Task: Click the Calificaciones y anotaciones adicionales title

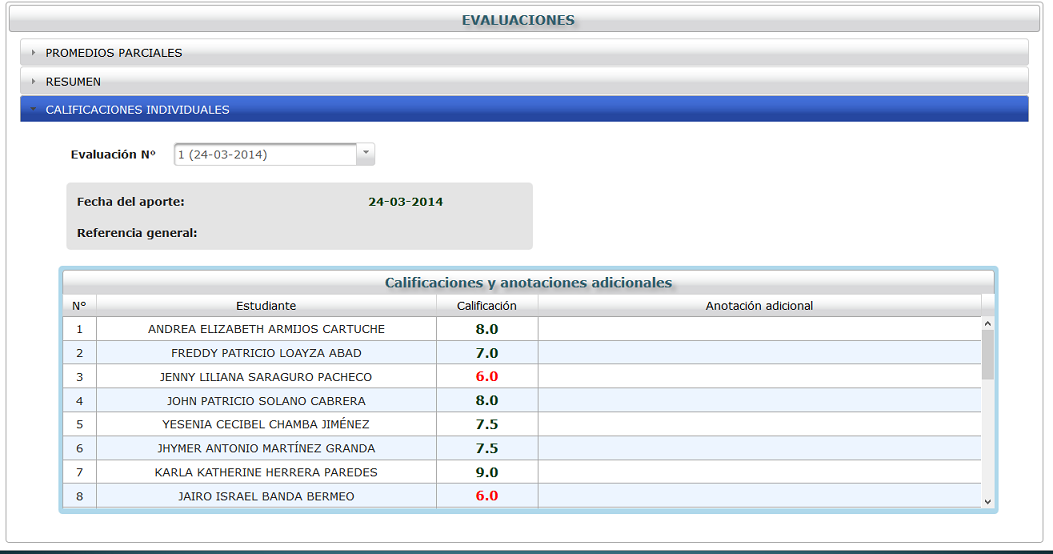Action: tap(529, 283)
